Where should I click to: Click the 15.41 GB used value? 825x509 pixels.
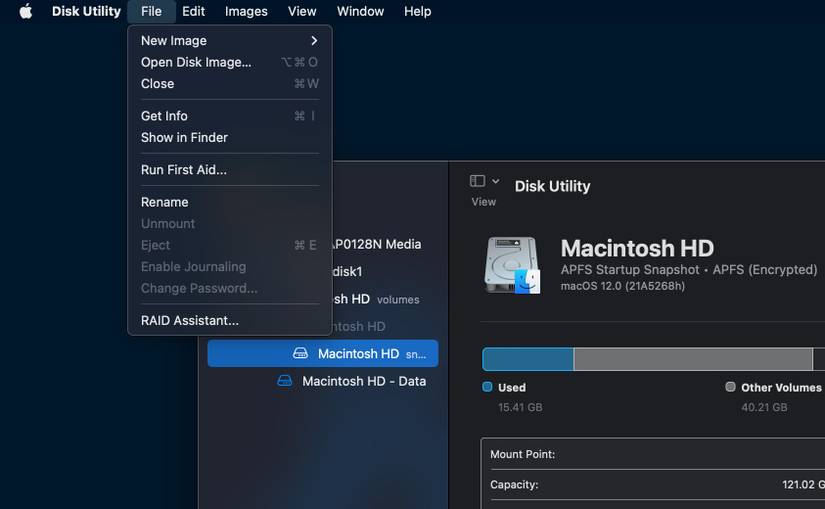[x=520, y=407]
